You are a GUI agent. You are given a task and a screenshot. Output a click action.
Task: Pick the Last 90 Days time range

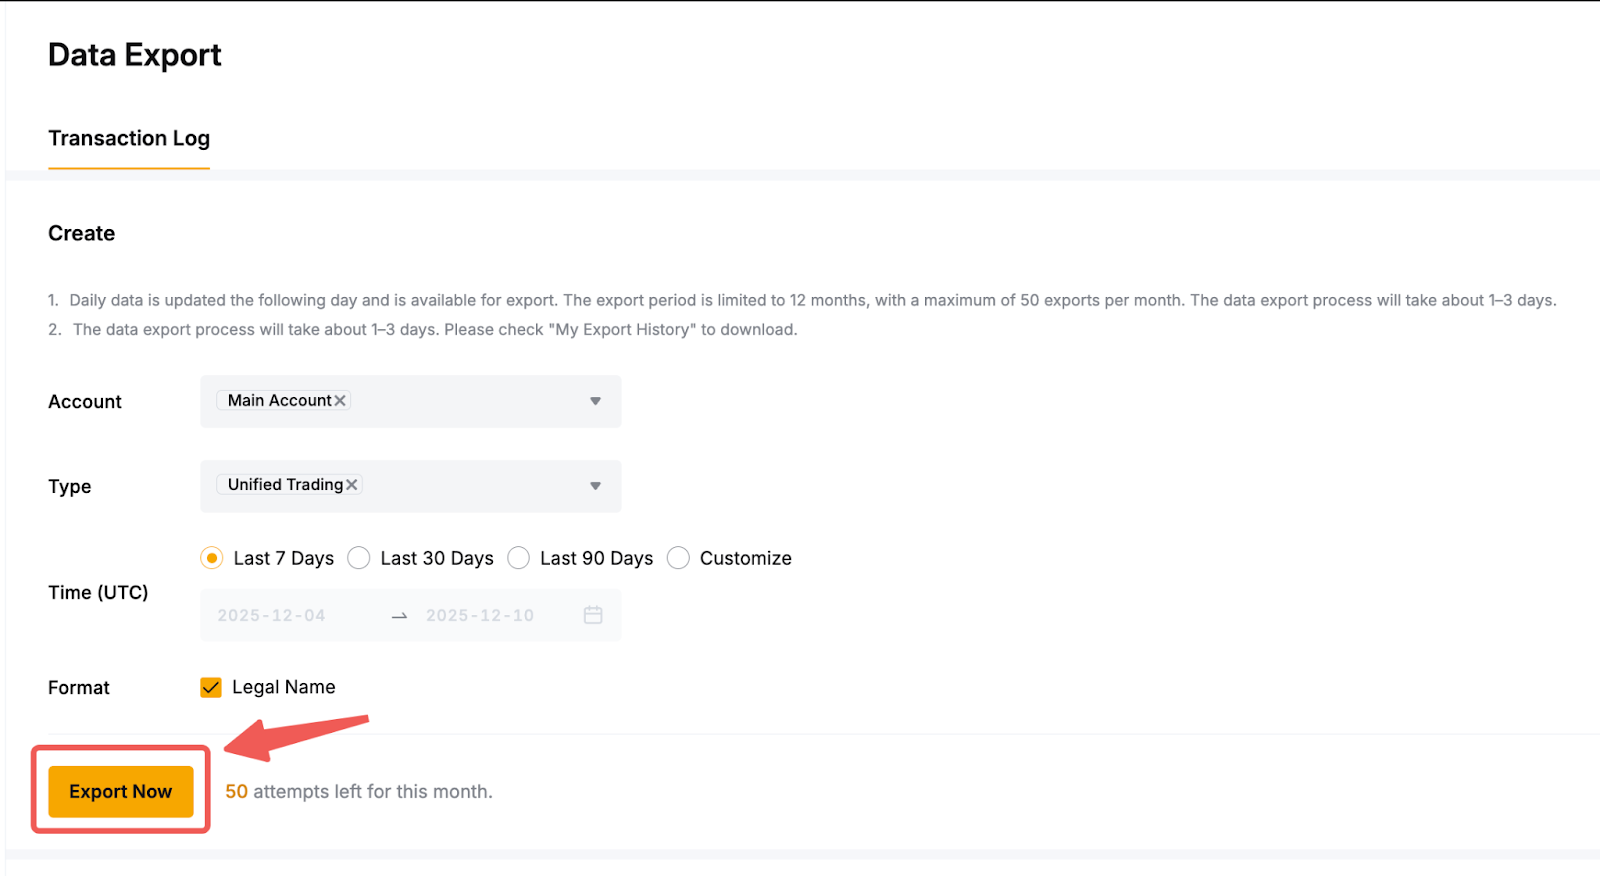pyautogui.click(x=519, y=558)
